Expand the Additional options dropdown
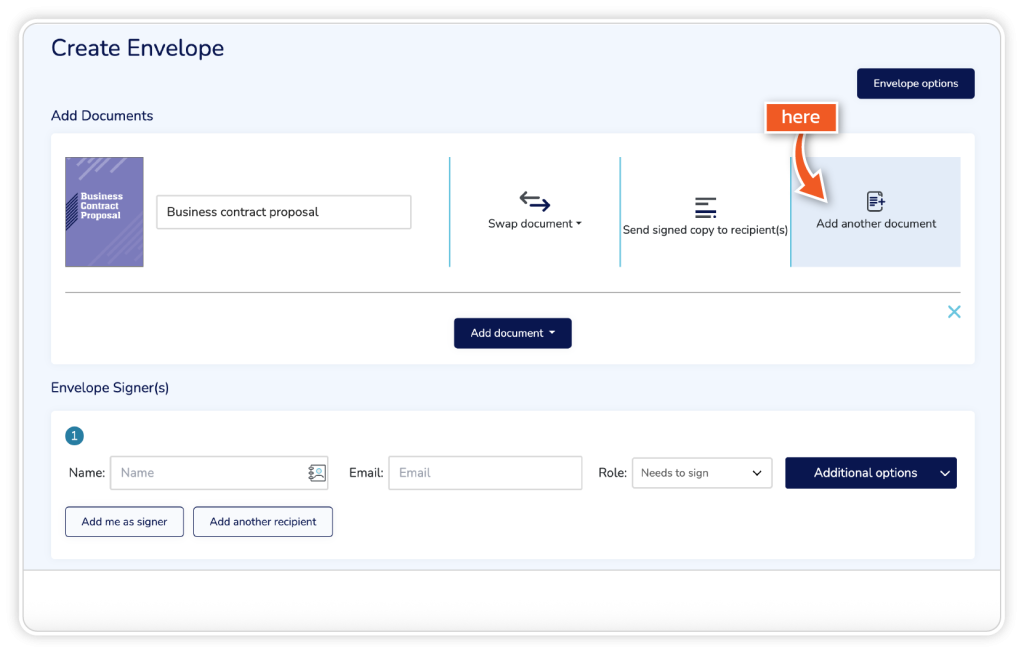This screenshot has width=1024, height=654. (870, 473)
